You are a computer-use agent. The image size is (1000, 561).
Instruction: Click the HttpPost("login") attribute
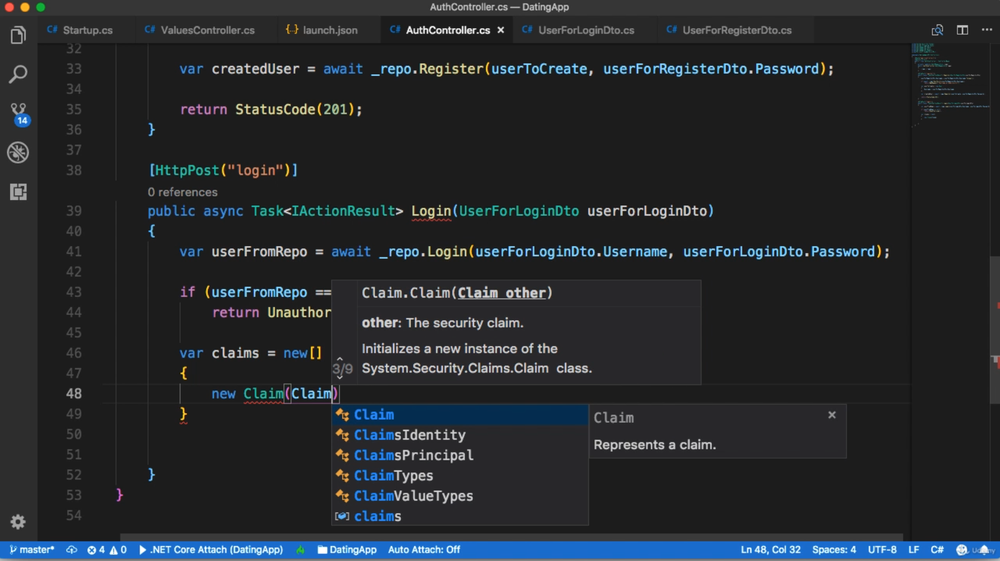pyautogui.click(x=223, y=170)
